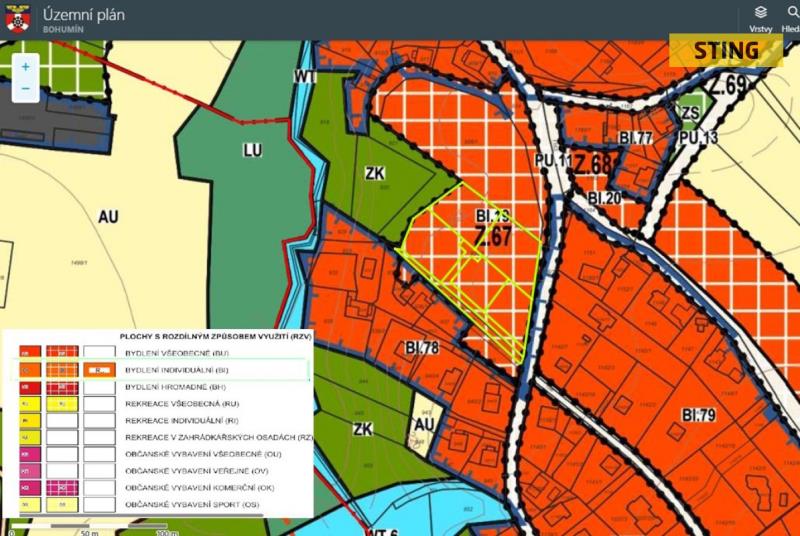Click the WT water stream label near LU

coord(305,77)
